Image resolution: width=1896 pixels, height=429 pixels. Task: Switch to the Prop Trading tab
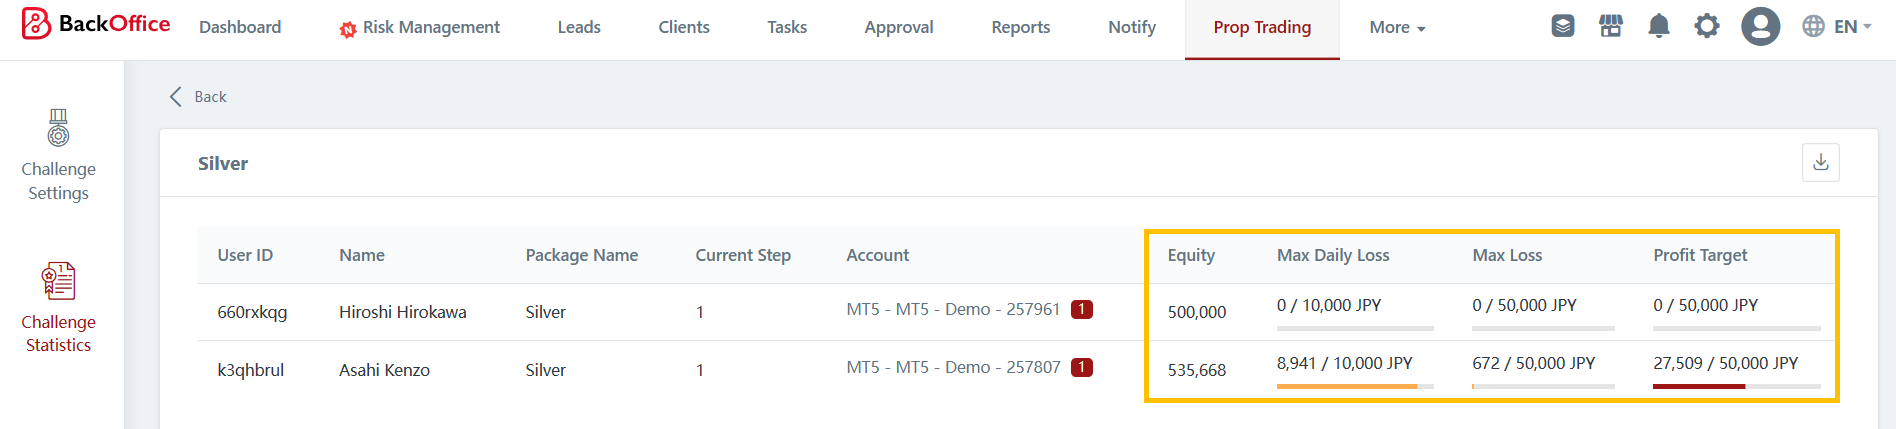pos(1261,28)
